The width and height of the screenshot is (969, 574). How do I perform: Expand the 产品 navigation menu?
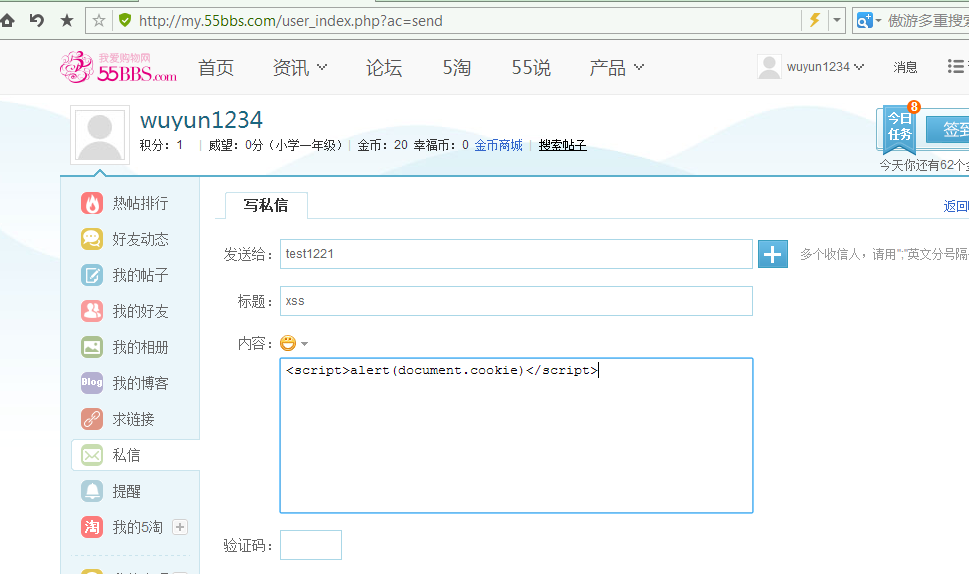617,67
